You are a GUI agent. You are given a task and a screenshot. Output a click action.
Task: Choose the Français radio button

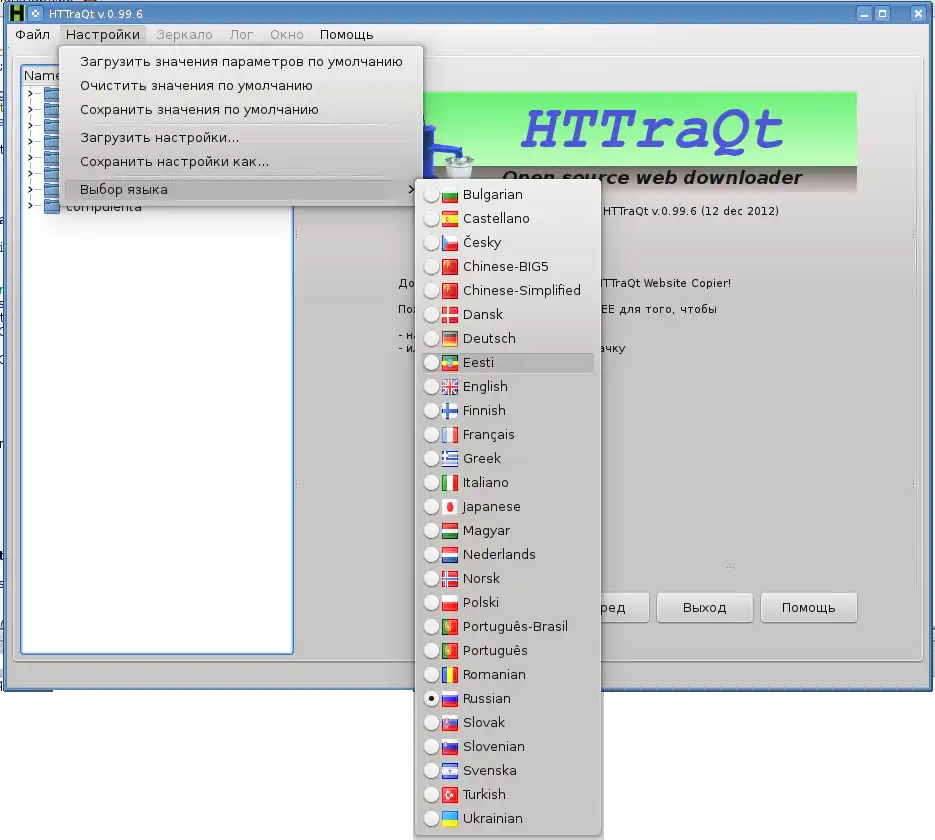tap(431, 435)
